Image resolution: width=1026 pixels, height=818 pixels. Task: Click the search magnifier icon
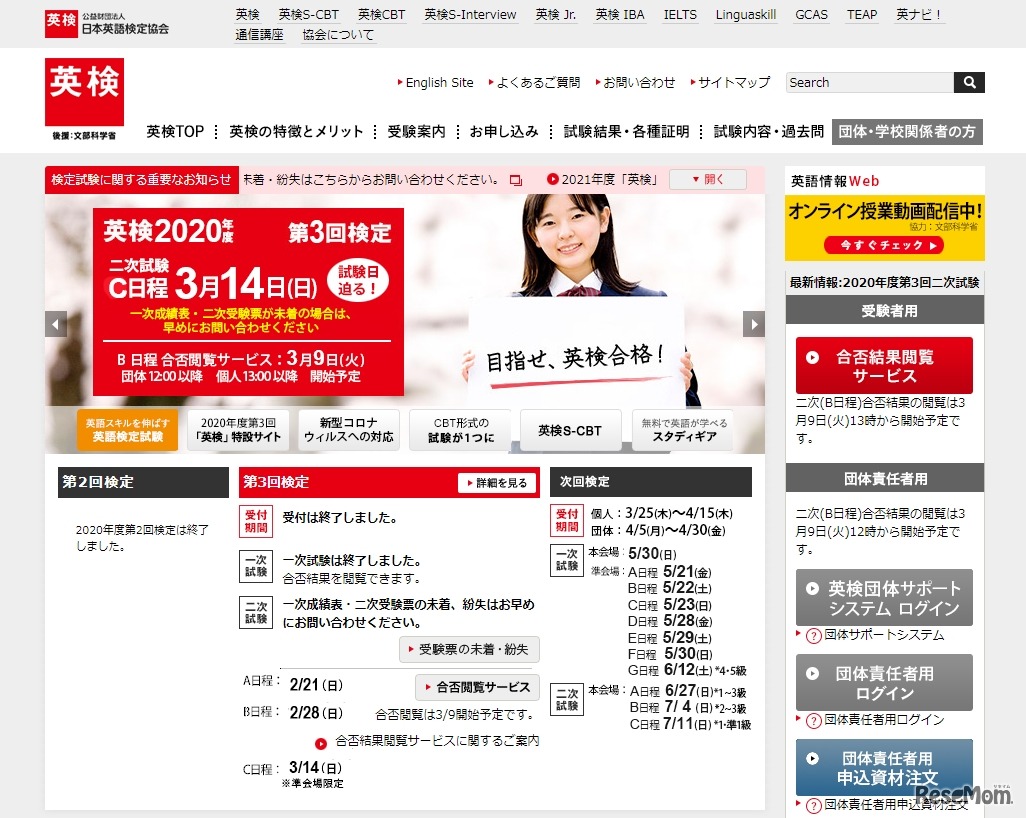(x=969, y=83)
